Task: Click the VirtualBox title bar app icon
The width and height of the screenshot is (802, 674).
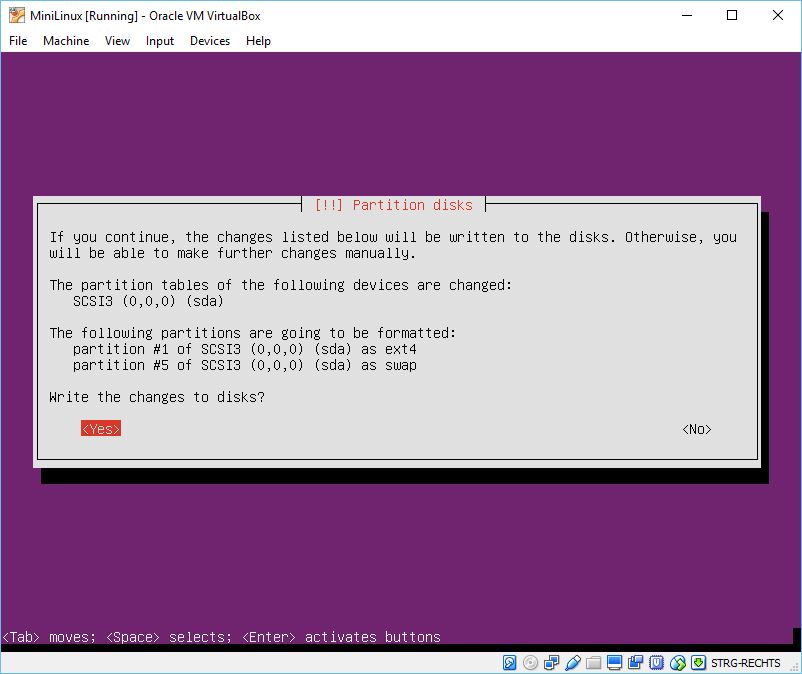Action: 17,15
